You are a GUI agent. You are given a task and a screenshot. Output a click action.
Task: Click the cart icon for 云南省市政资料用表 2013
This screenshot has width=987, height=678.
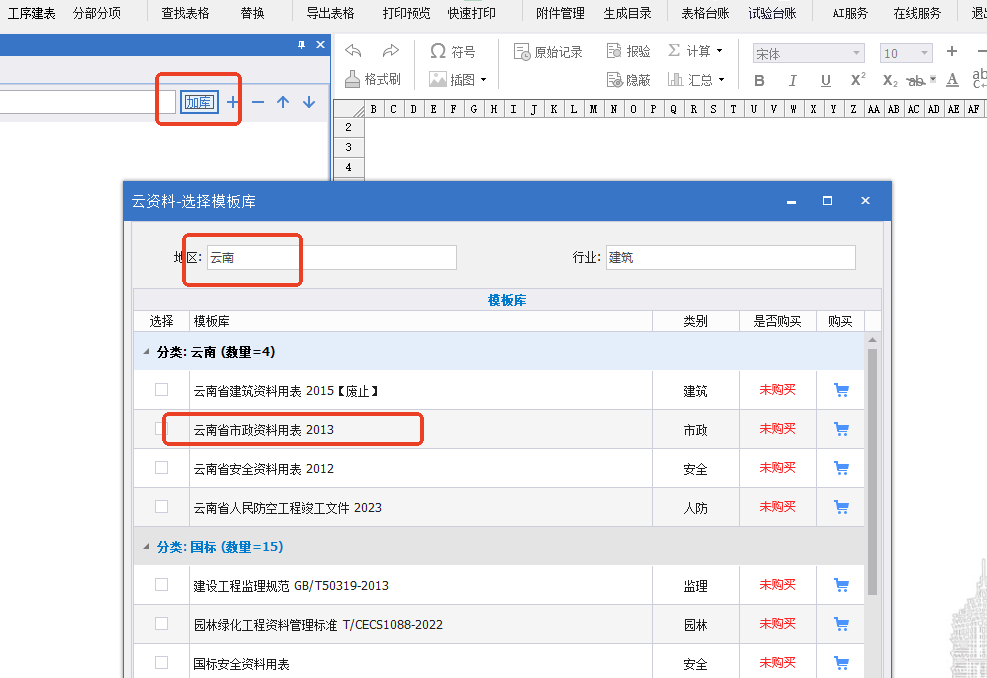pos(841,429)
